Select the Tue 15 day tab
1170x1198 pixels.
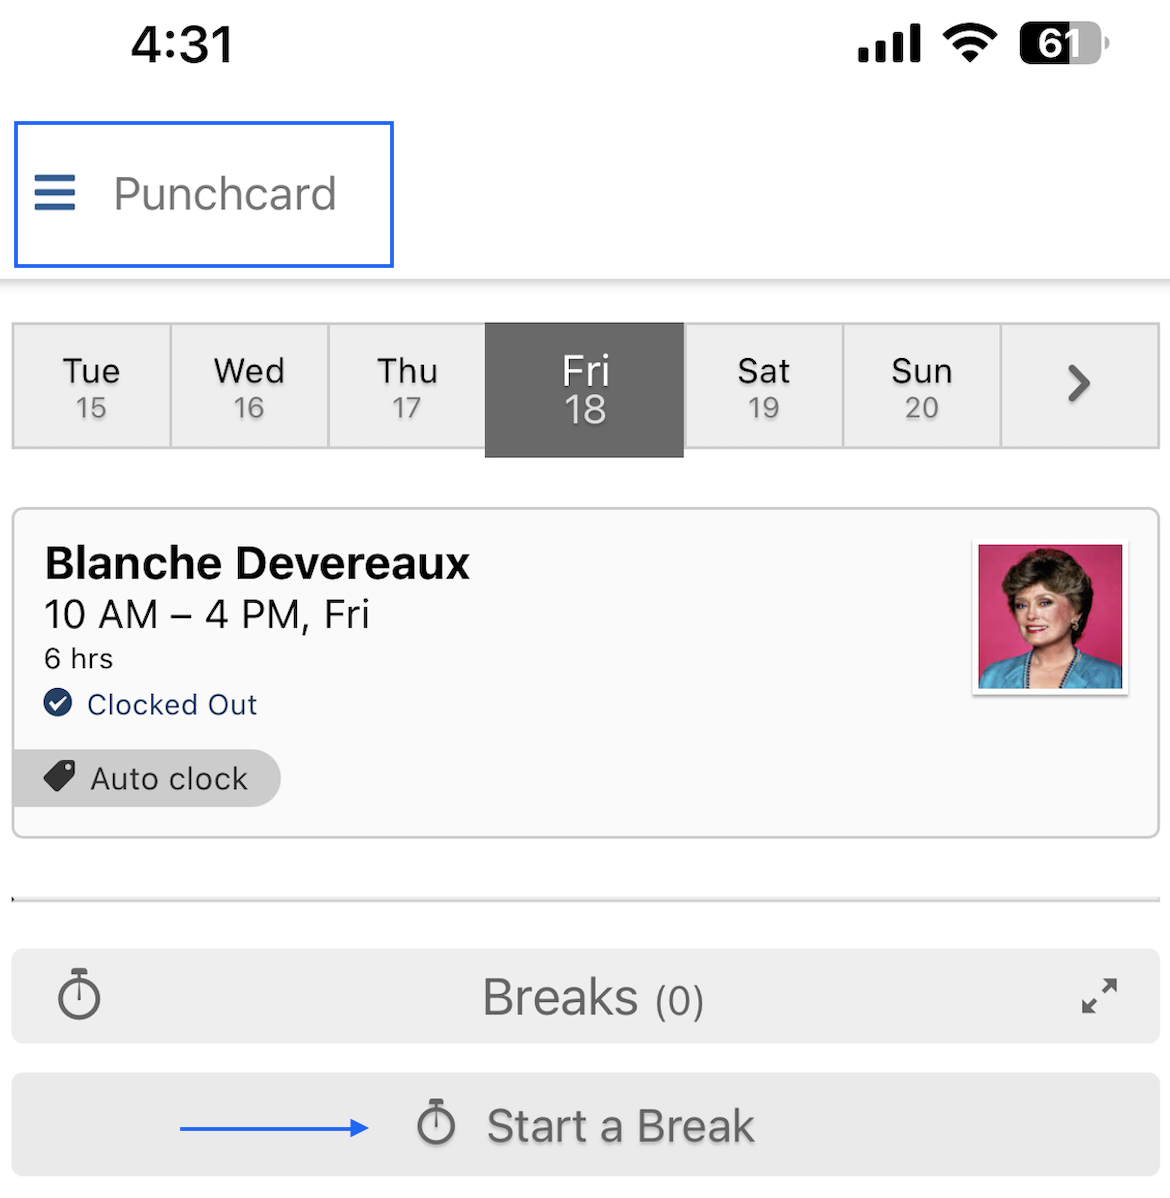pos(91,385)
